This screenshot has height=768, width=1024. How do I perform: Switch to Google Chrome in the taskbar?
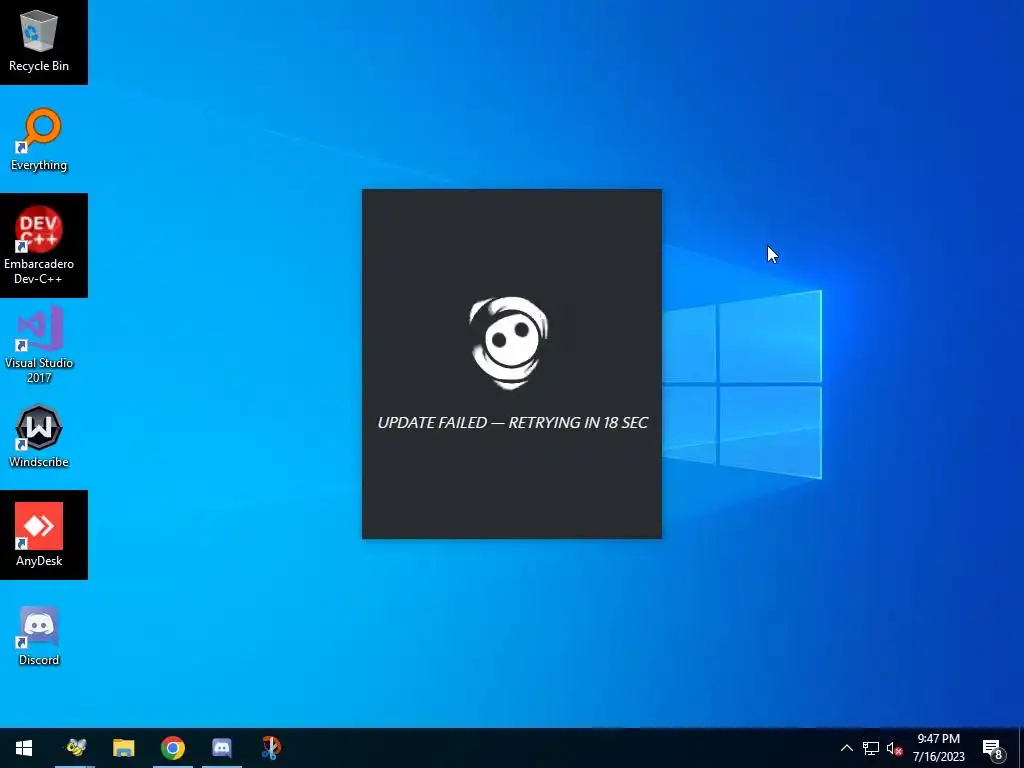click(x=173, y=748)
